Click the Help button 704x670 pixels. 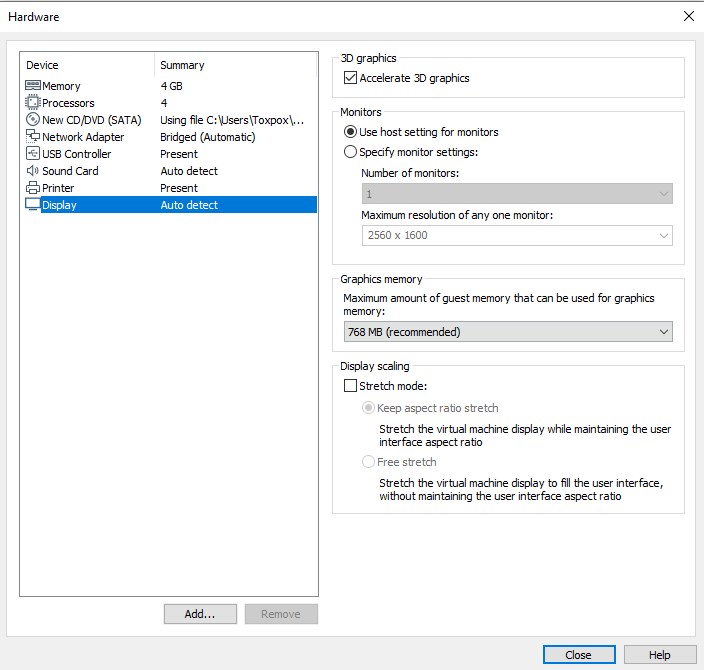pos(659,655)
